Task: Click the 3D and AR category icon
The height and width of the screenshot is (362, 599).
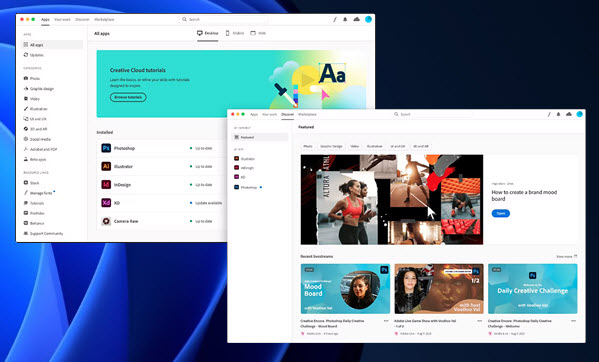Action: pyautogui.click(x=26, y=129)
